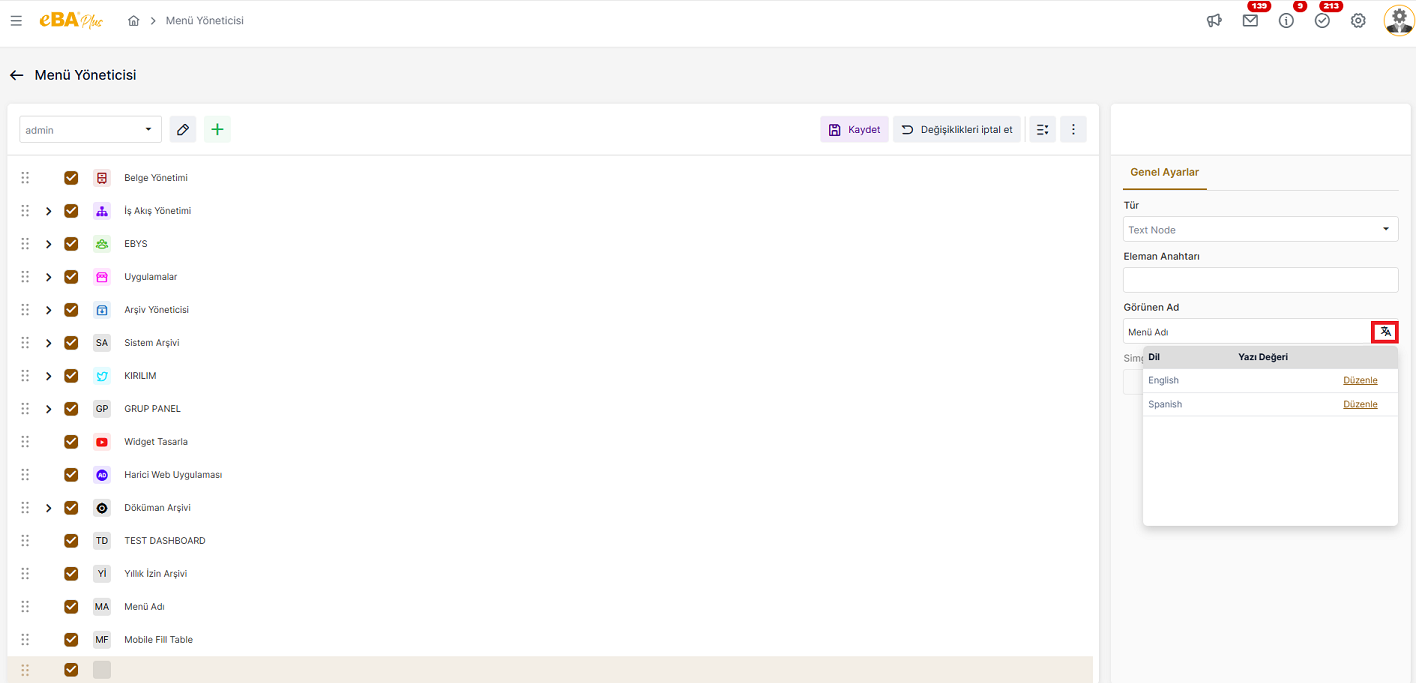Expand the İş Akış Yönetimi node
1416x683 pixels.
tap(48, 211)
